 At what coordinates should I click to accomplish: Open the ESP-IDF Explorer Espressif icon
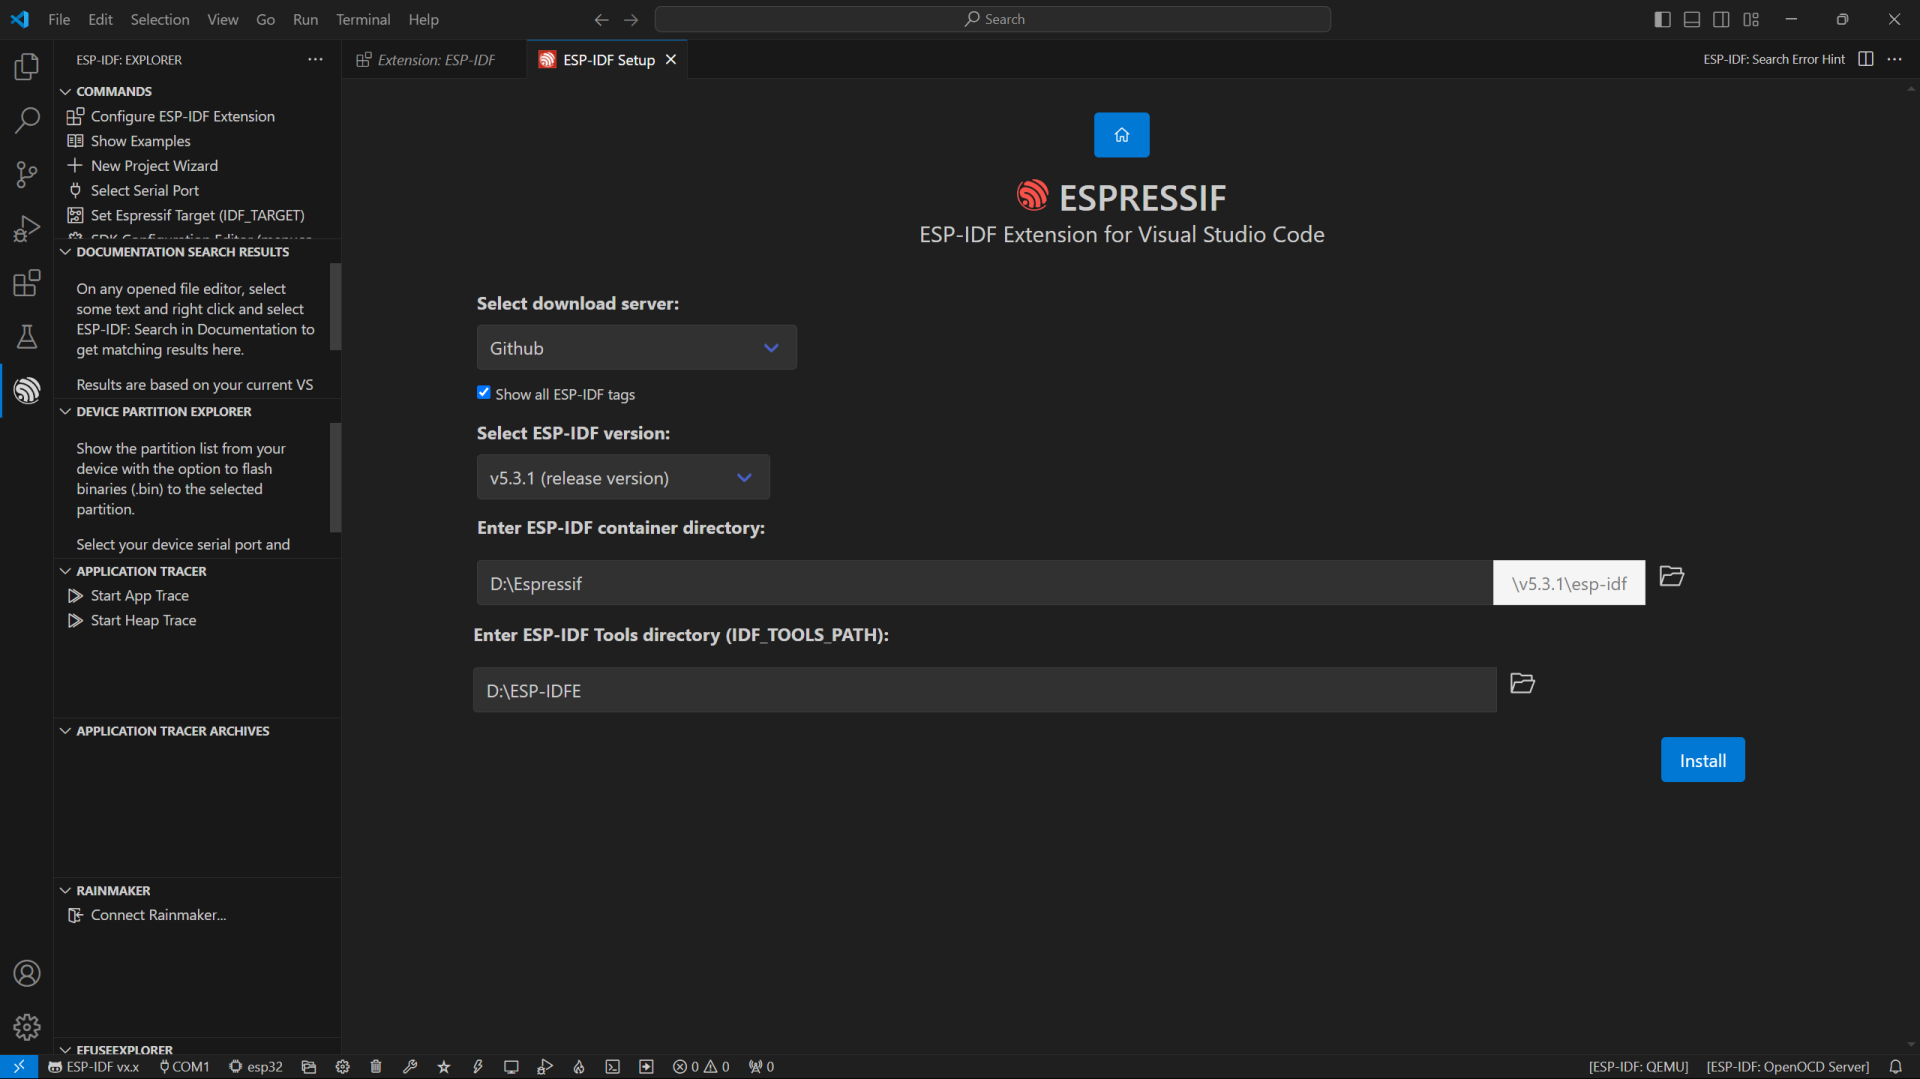27,390
